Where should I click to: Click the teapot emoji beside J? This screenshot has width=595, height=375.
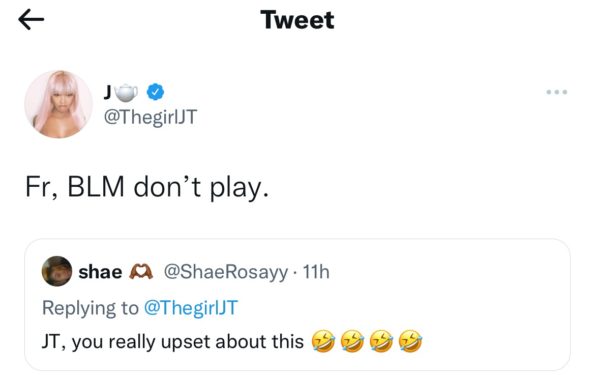point(126,93)
